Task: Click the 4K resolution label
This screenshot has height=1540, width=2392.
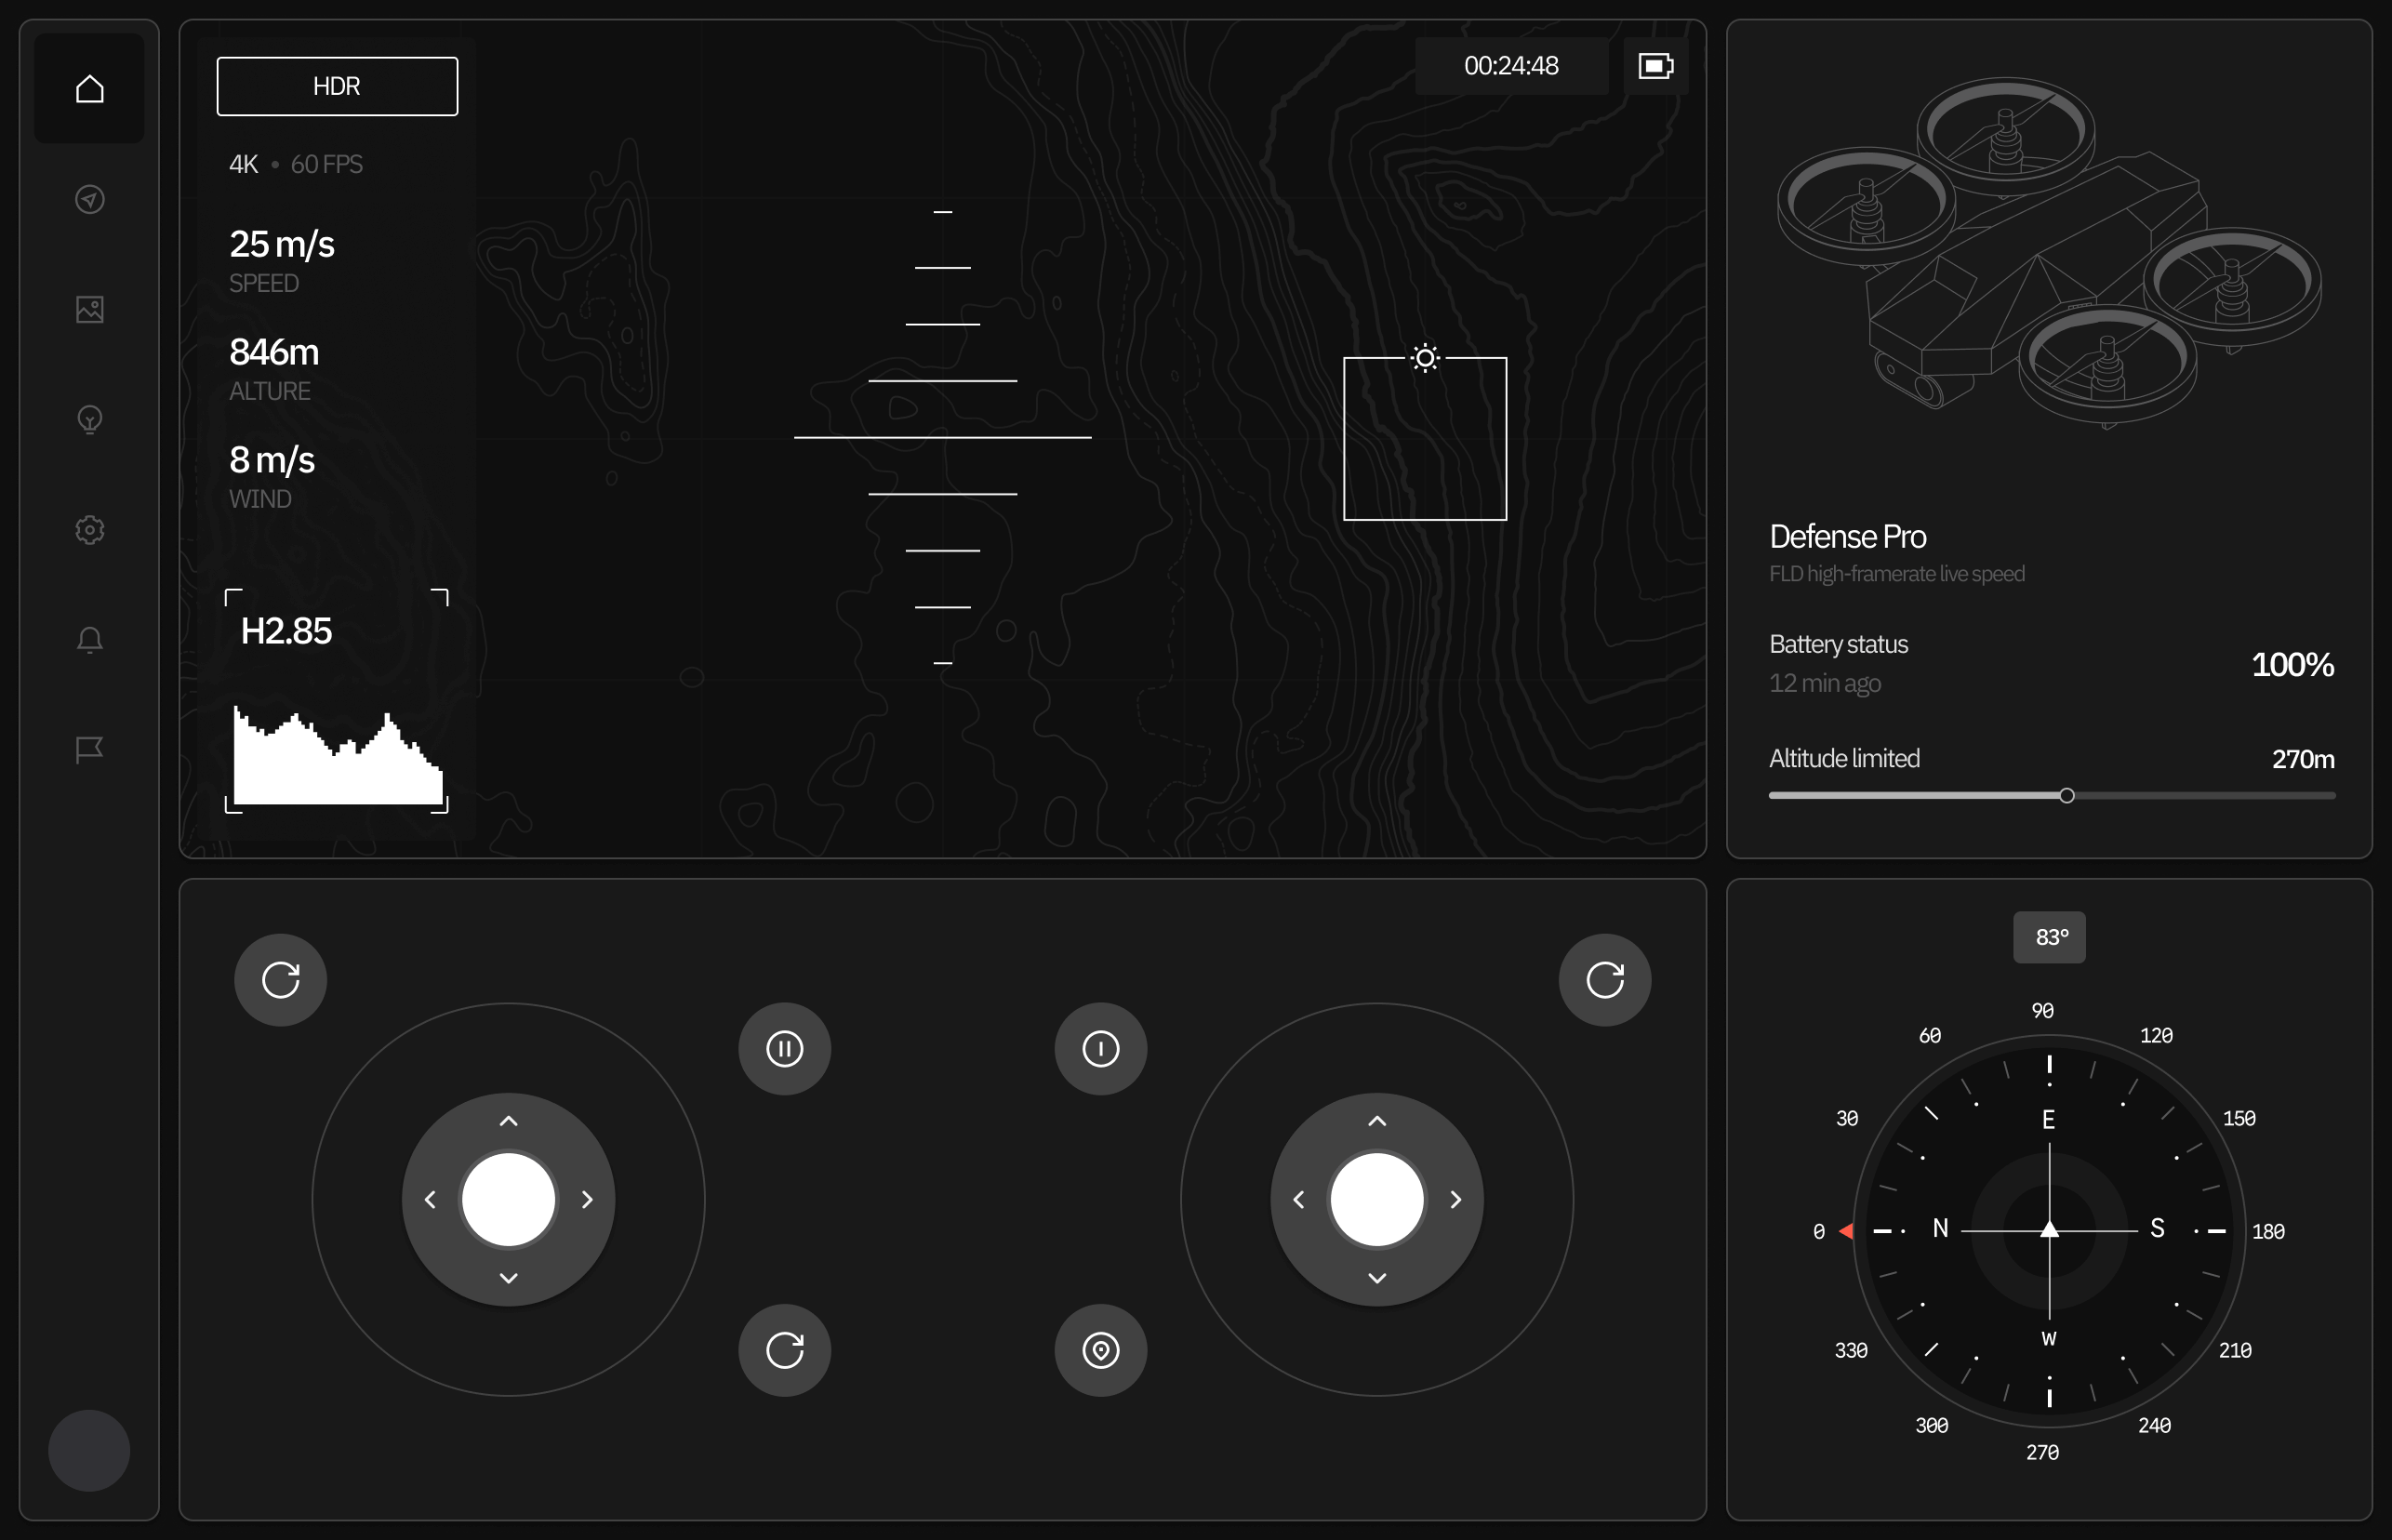Action: [243, 164]
